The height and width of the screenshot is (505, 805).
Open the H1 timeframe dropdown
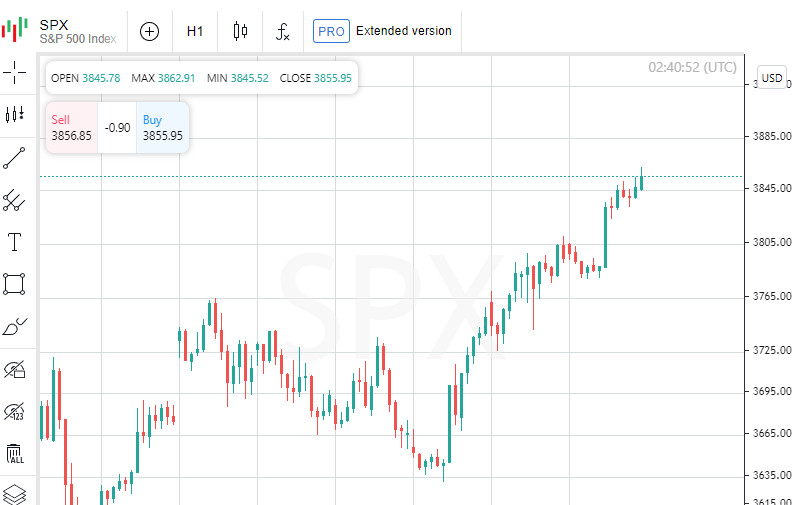tap(195, 31)
